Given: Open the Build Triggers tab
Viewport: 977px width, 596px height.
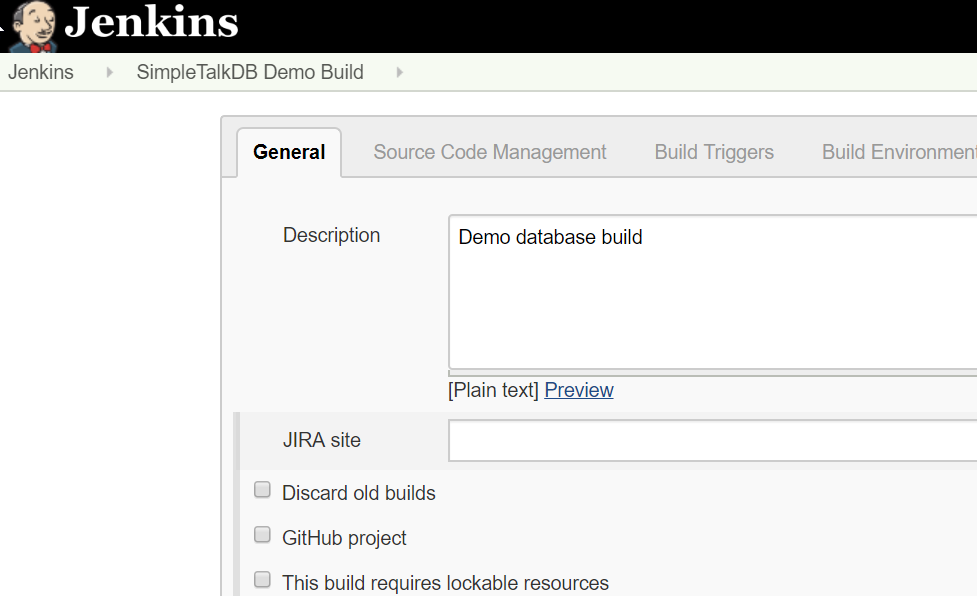Looking at the screenshot, I should coord(713,151).
